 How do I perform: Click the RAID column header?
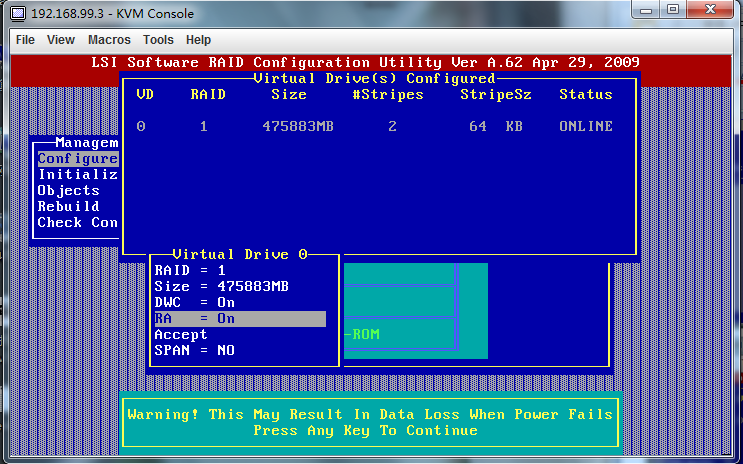point(208,95)
